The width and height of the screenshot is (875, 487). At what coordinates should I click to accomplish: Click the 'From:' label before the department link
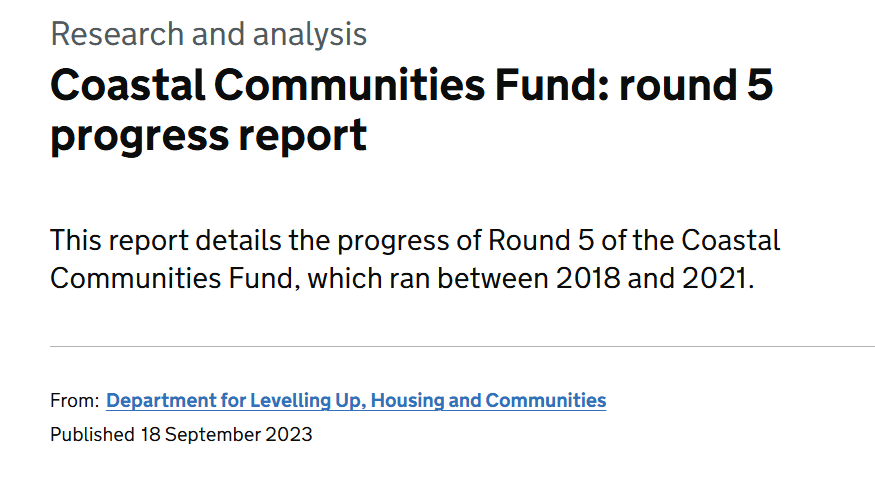point(75,401)
